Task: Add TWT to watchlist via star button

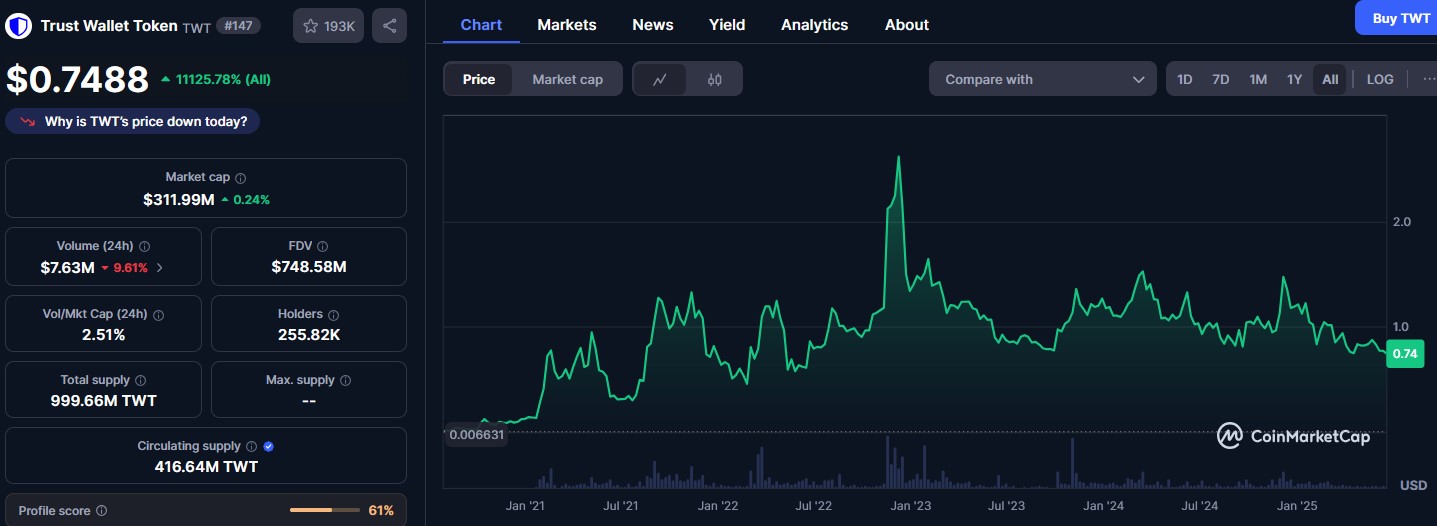Action: (328, 26)
